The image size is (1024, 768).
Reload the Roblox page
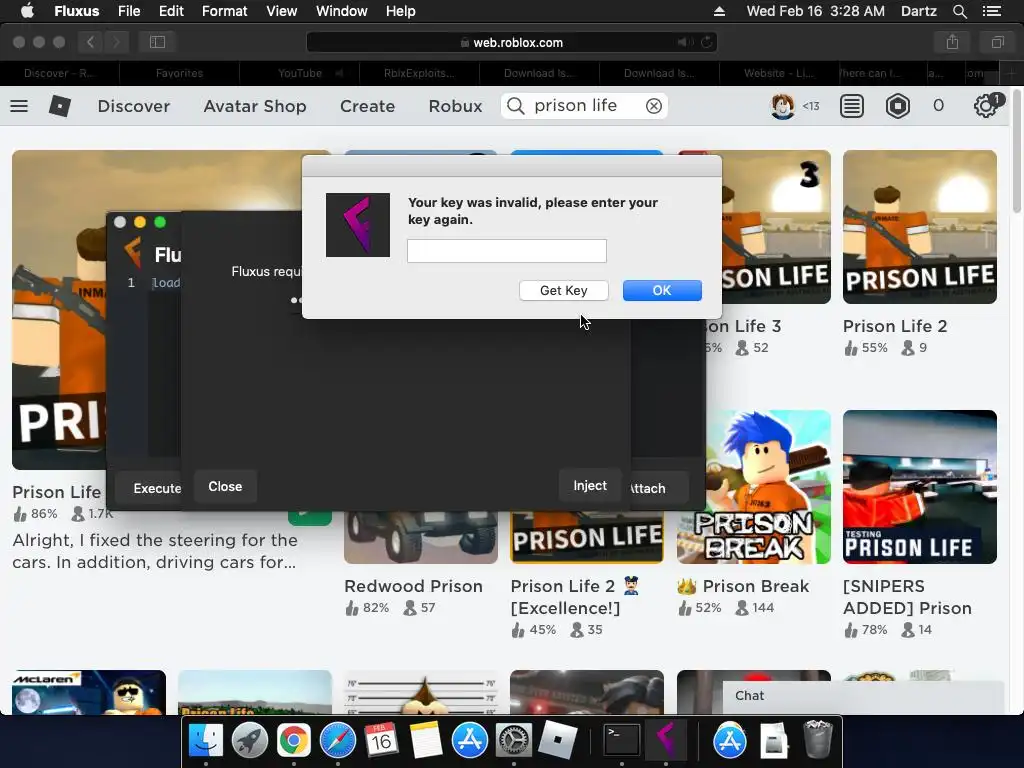coord(706,42)
